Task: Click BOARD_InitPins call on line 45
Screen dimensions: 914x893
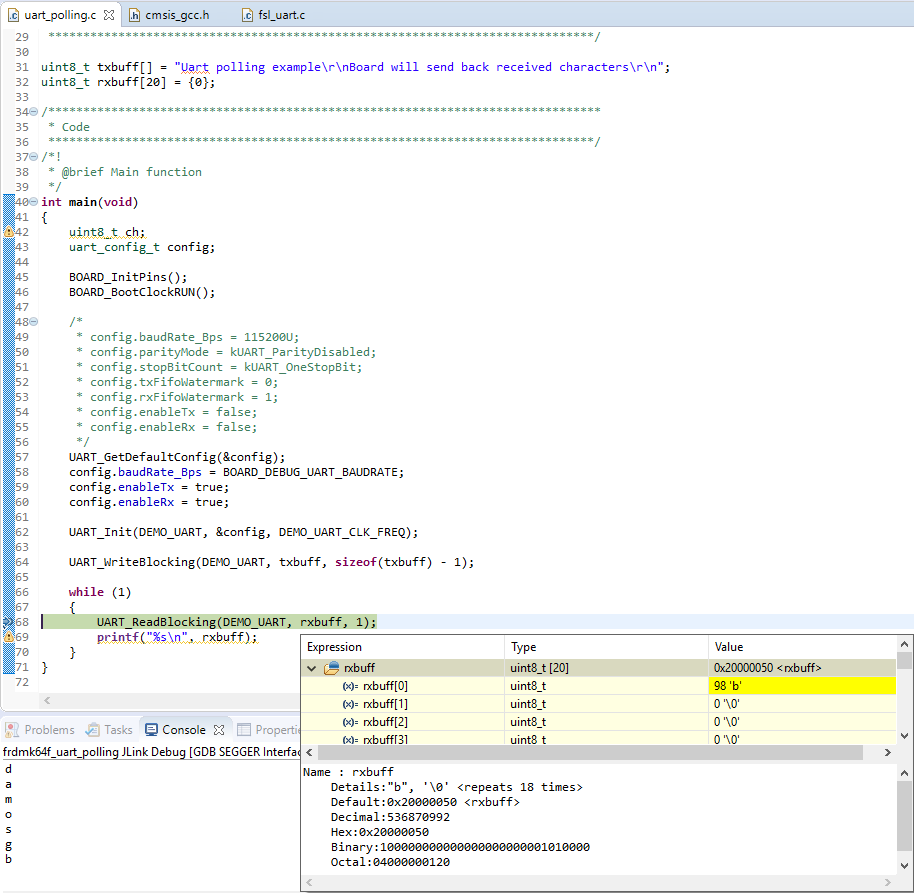Action: coord(128,277)
